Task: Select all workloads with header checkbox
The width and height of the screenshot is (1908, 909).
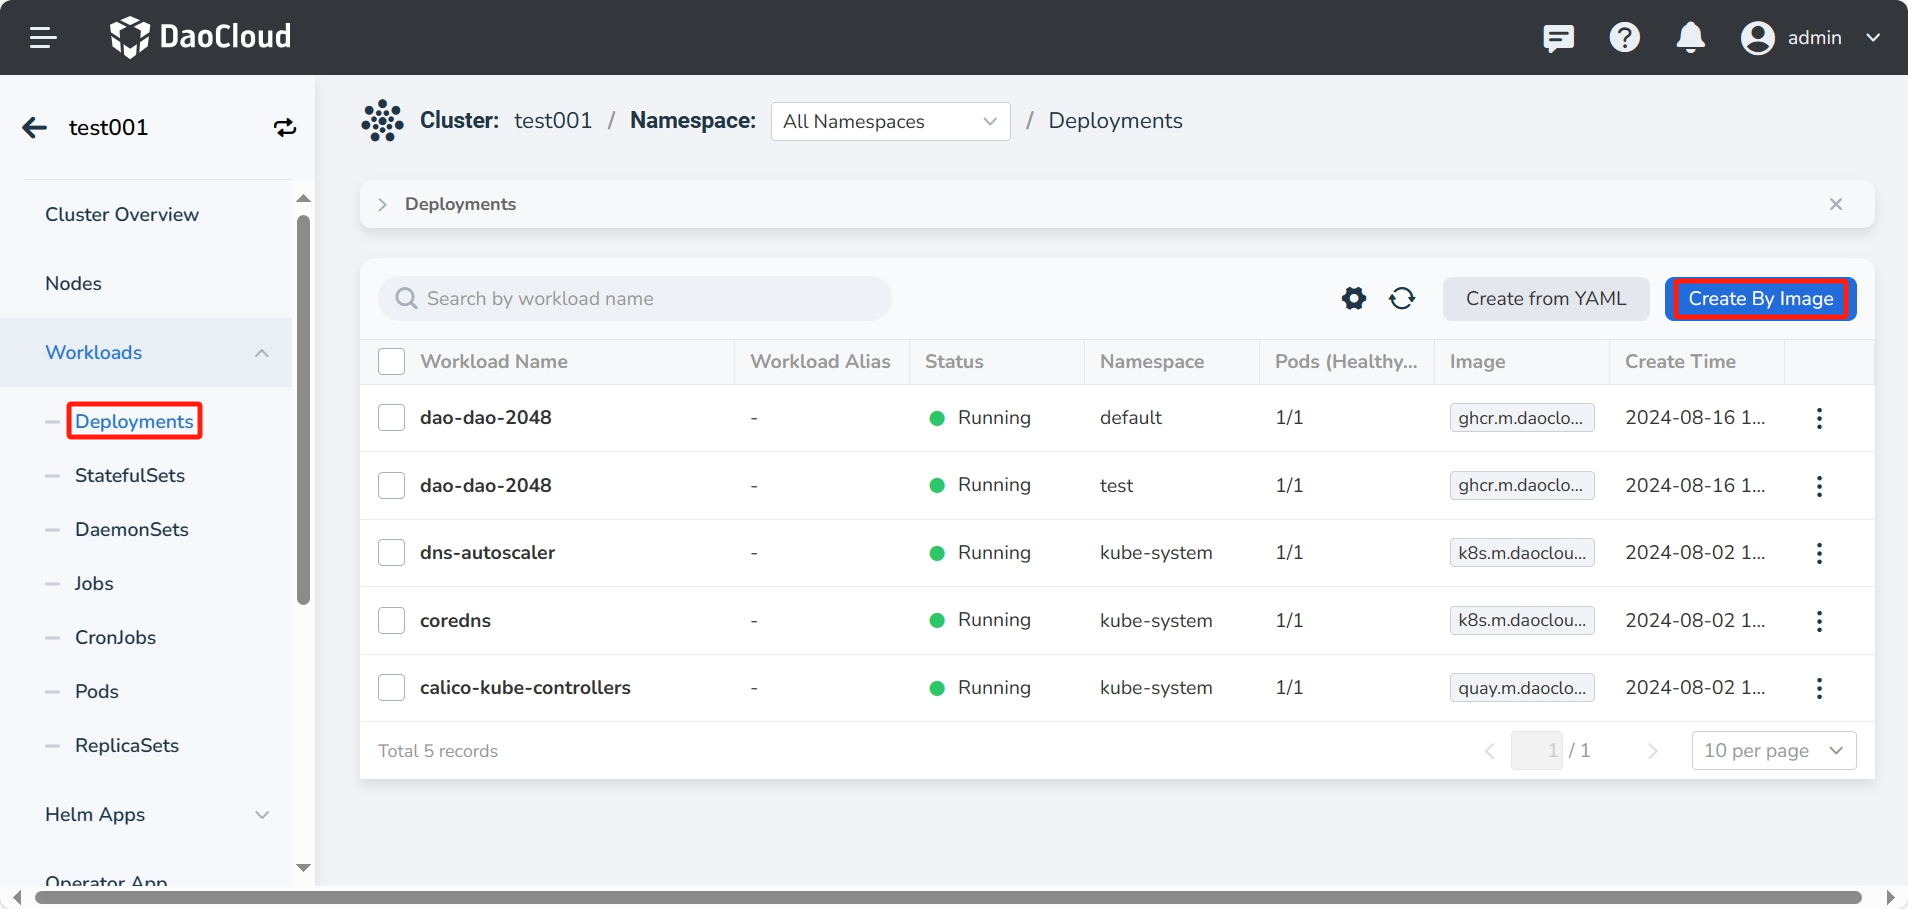Action: tap(391, 362)
